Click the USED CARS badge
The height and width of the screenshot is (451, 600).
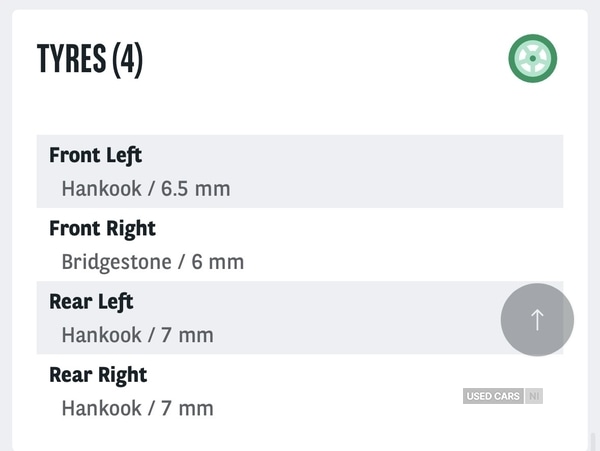click(493, 397)
